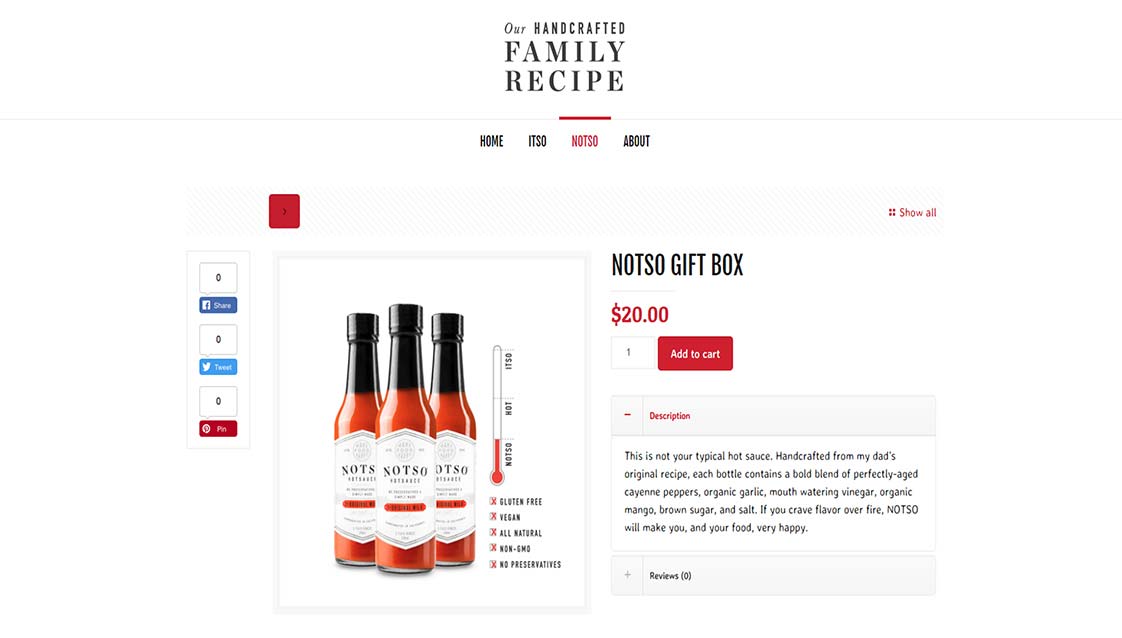Viewport: 1122px width, 638px height.
Task: Open the Reviews (0) accordion header
Action: click(773, 575)
